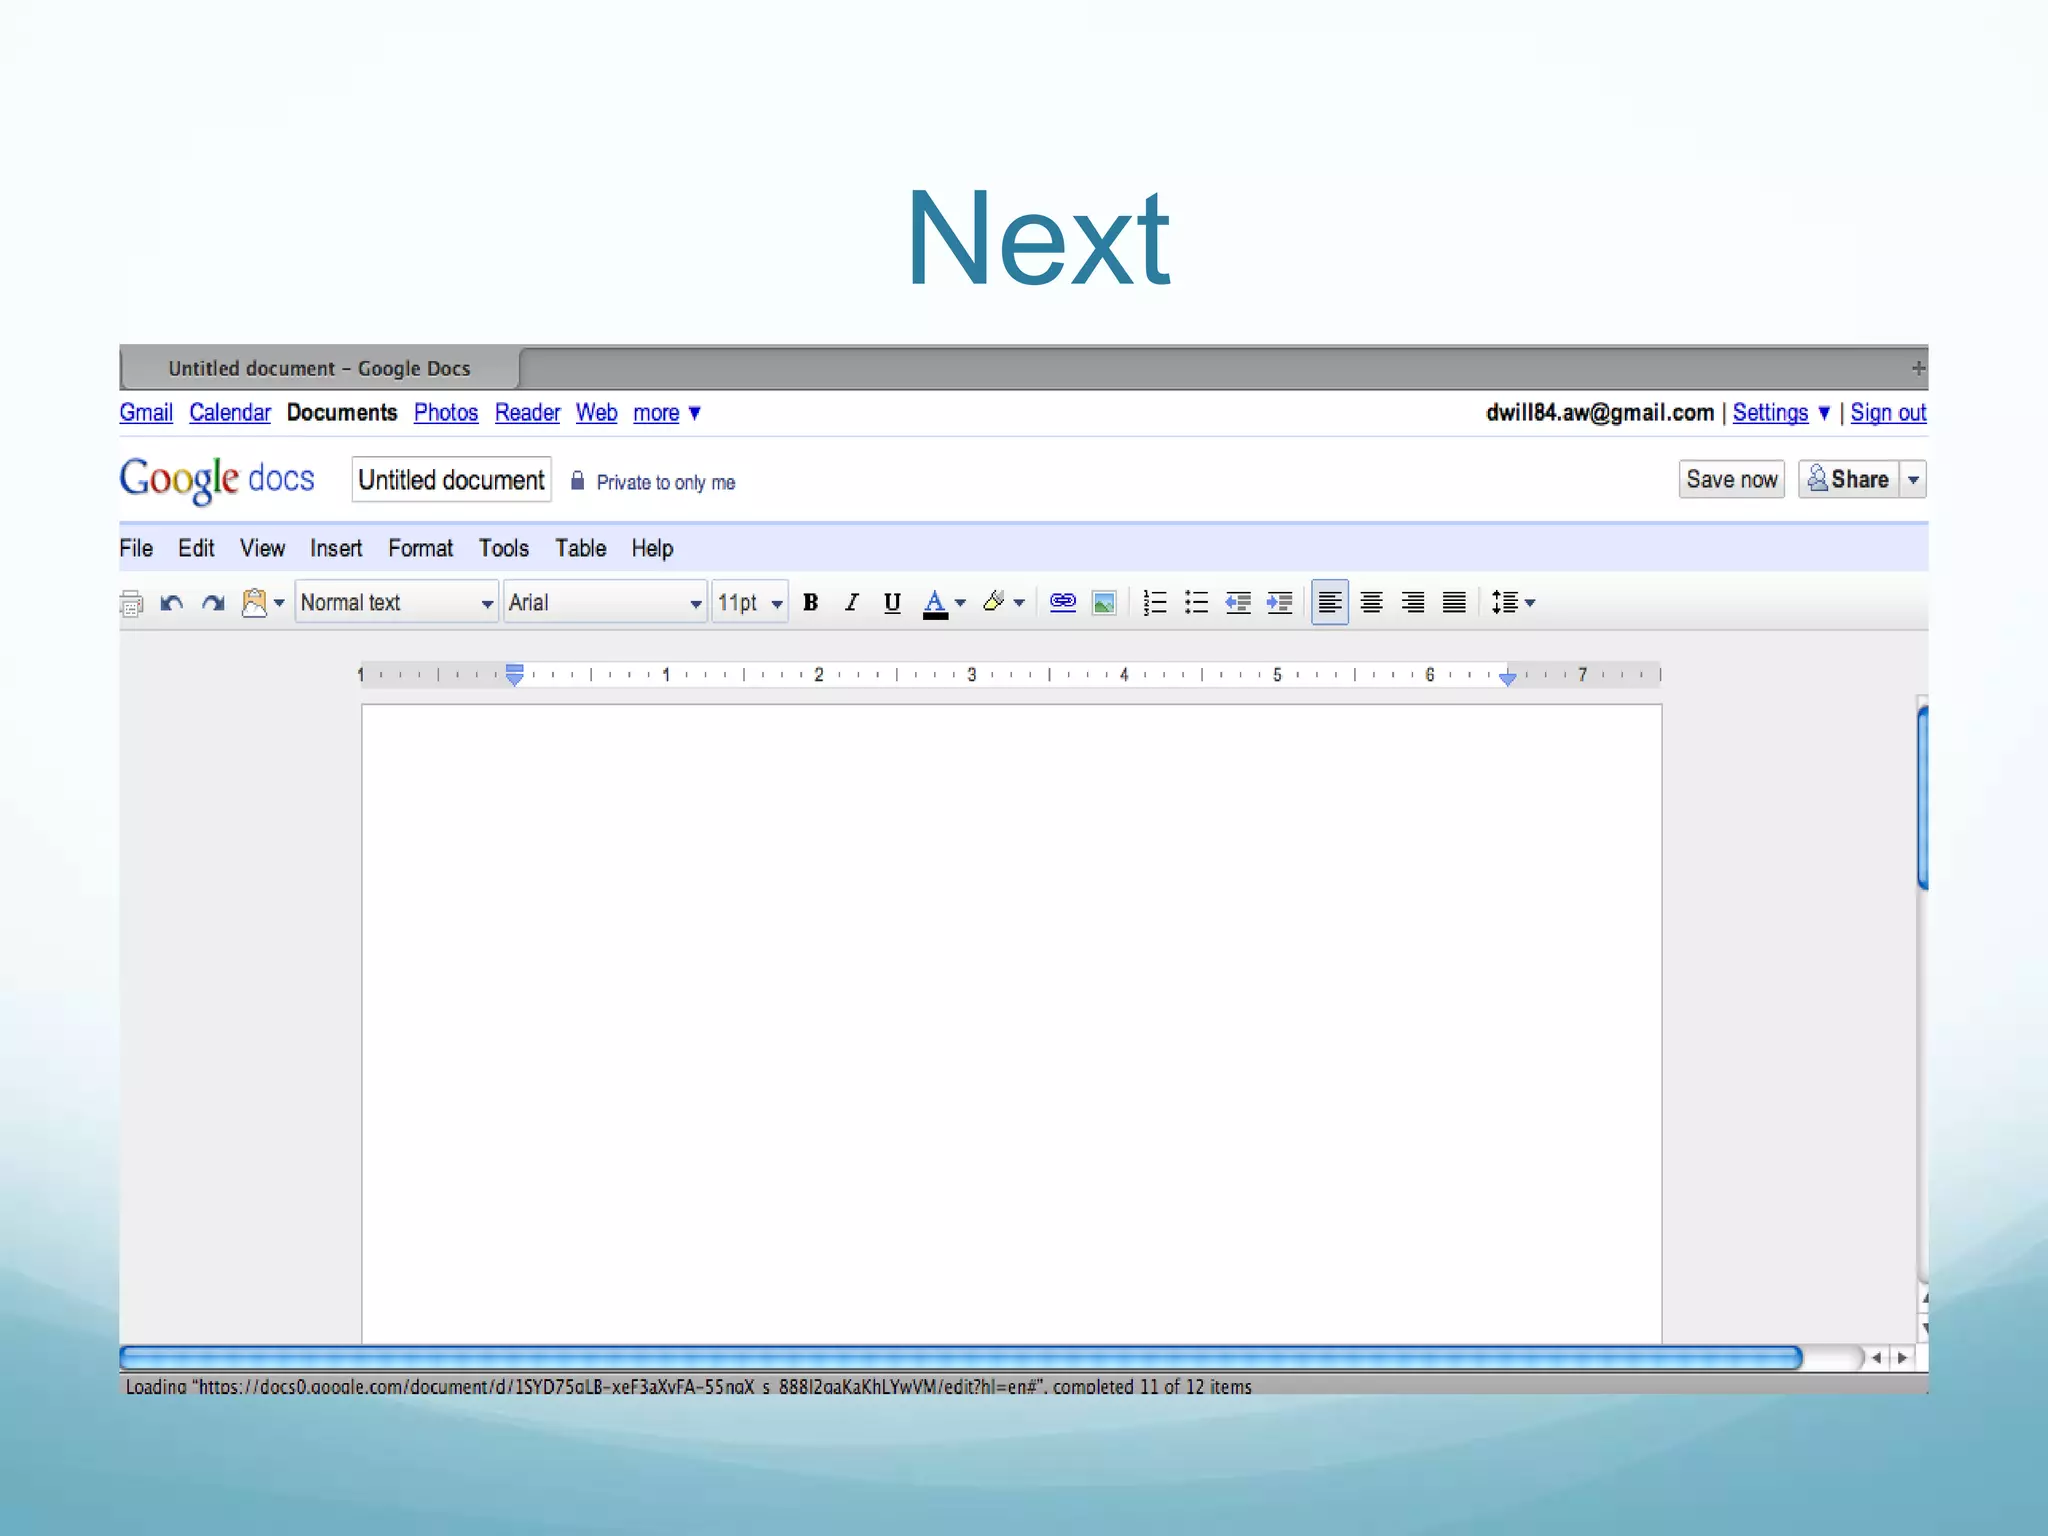Screen dimensions: 2048x1536
Task: Click the Insert link icon
Action: pos(1062,602)
